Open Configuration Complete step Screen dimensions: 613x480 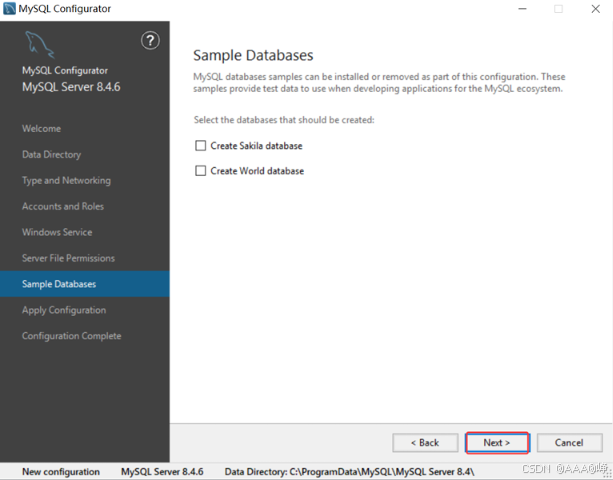[72, 336]
